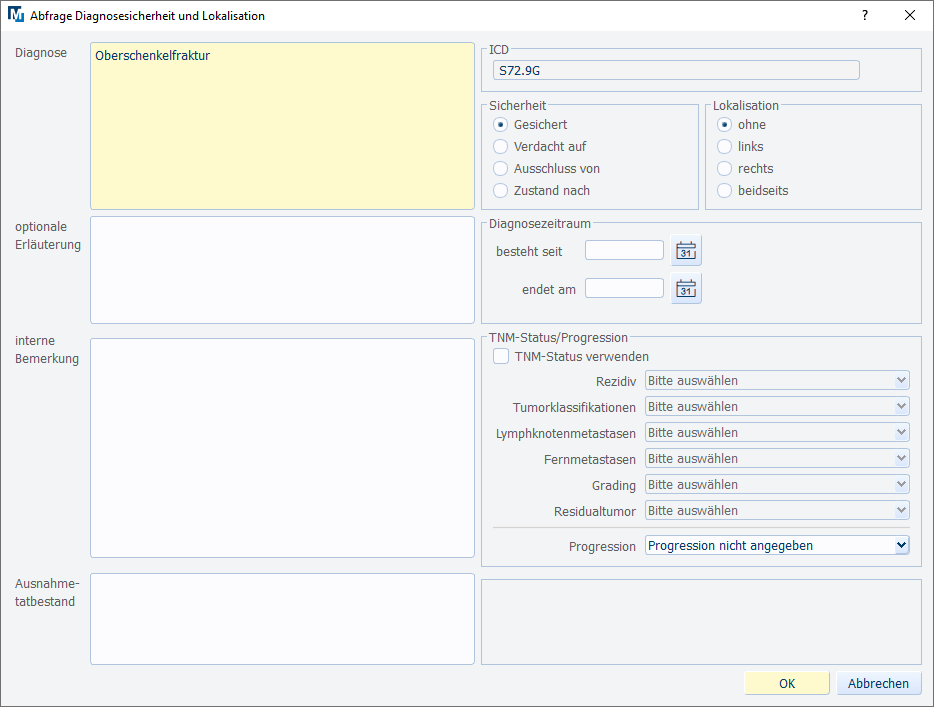
Task: Confirm with the OK button
Action: click(x=787, y=683)
